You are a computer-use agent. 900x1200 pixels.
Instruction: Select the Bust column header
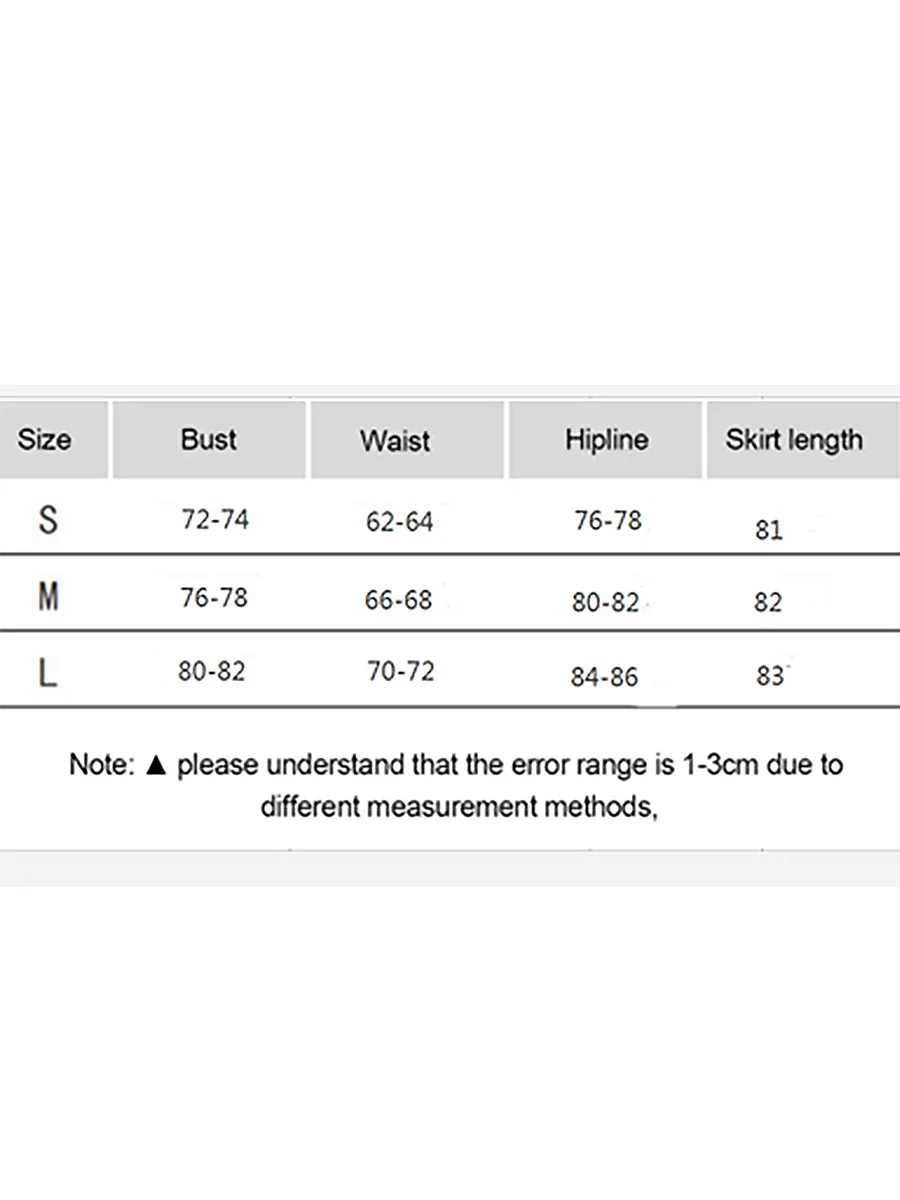point(209,440)
